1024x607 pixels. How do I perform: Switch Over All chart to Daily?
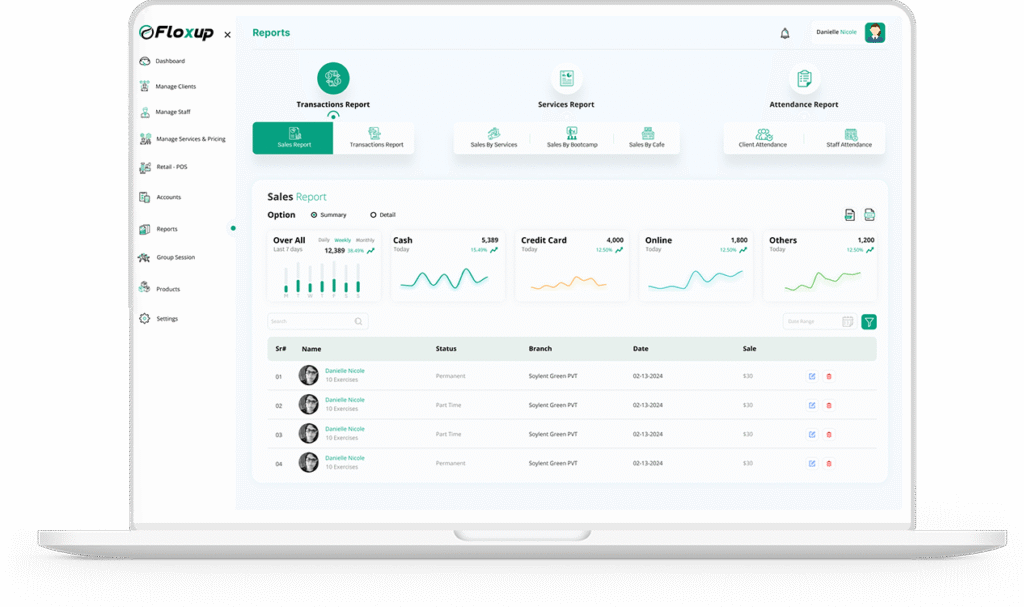tap(324, 240)
